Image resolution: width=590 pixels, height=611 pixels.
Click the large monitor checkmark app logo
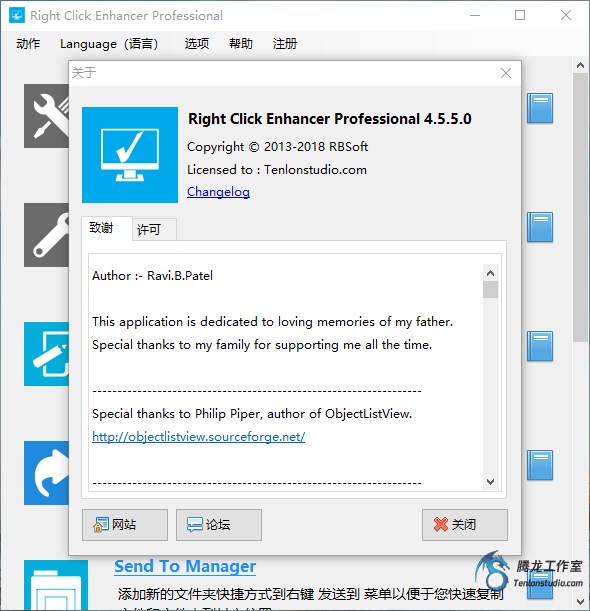click(130, 155)
